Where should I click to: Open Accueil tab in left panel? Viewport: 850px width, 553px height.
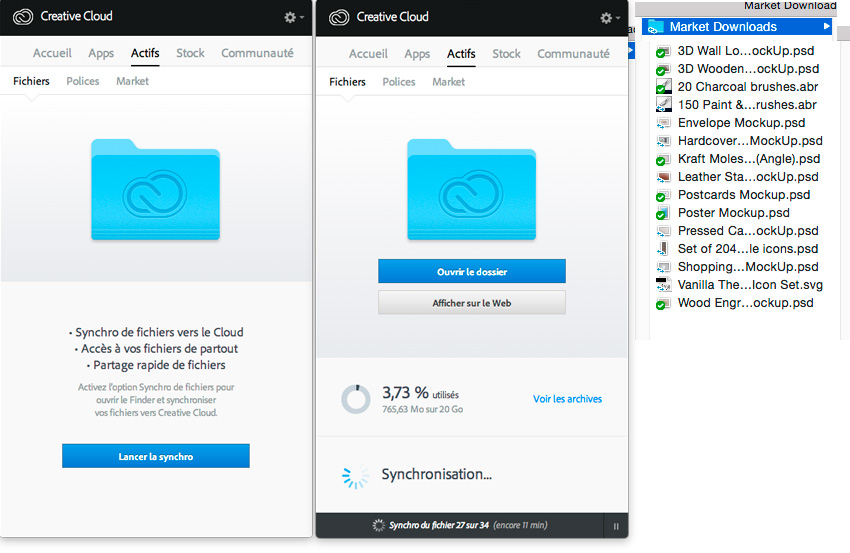(x=52, y=53)
